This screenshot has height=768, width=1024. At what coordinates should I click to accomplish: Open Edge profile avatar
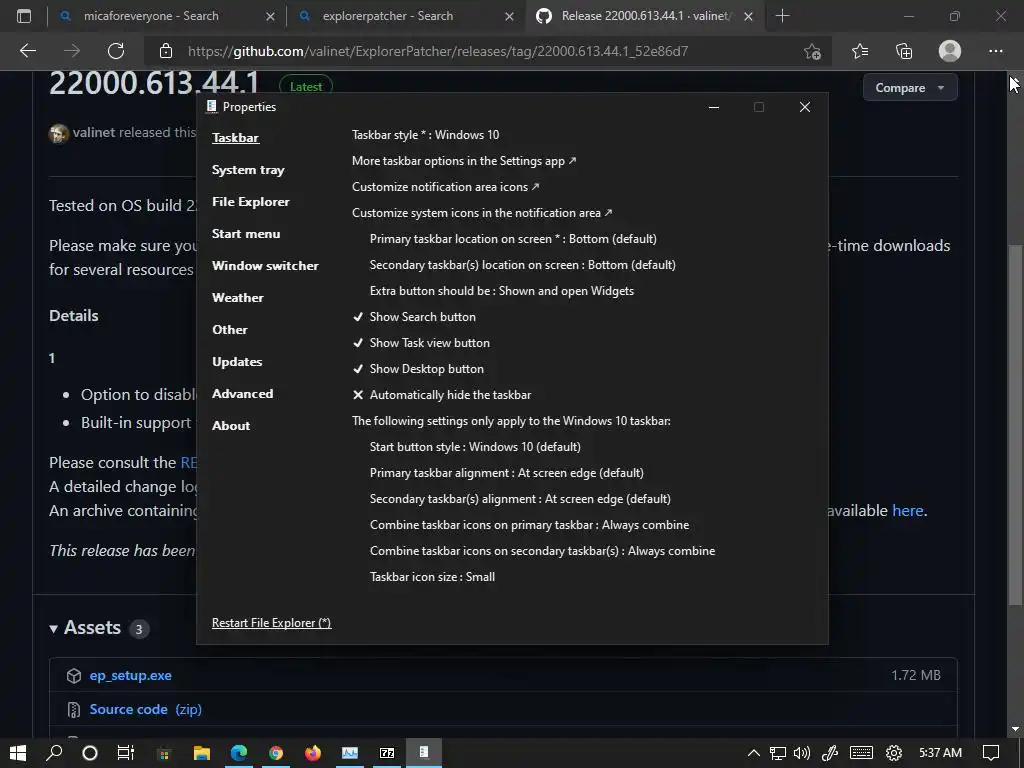950,51
